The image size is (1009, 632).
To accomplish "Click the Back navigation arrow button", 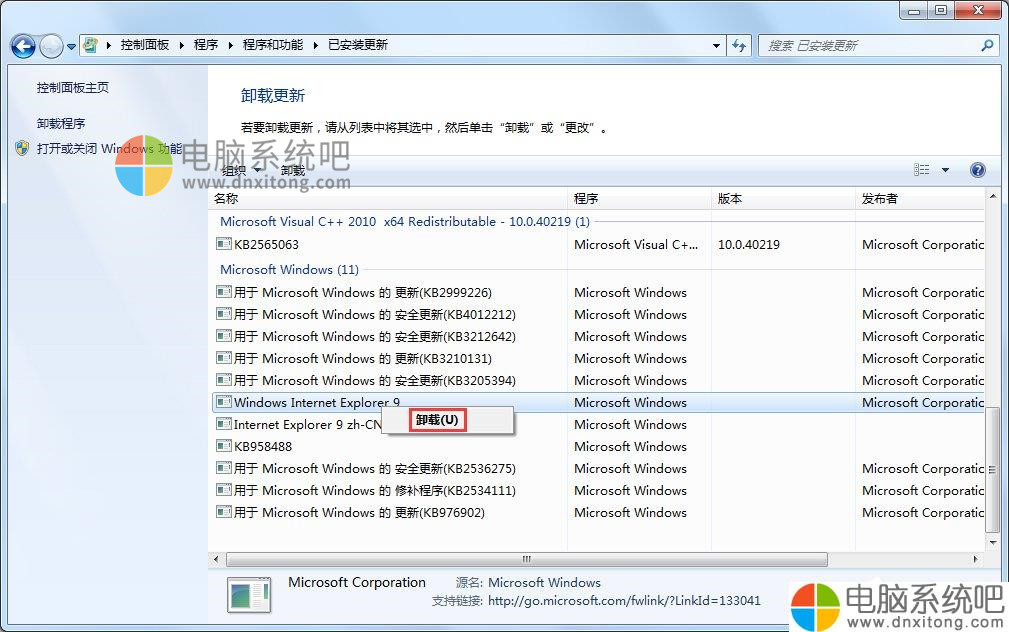I will 23,46.
